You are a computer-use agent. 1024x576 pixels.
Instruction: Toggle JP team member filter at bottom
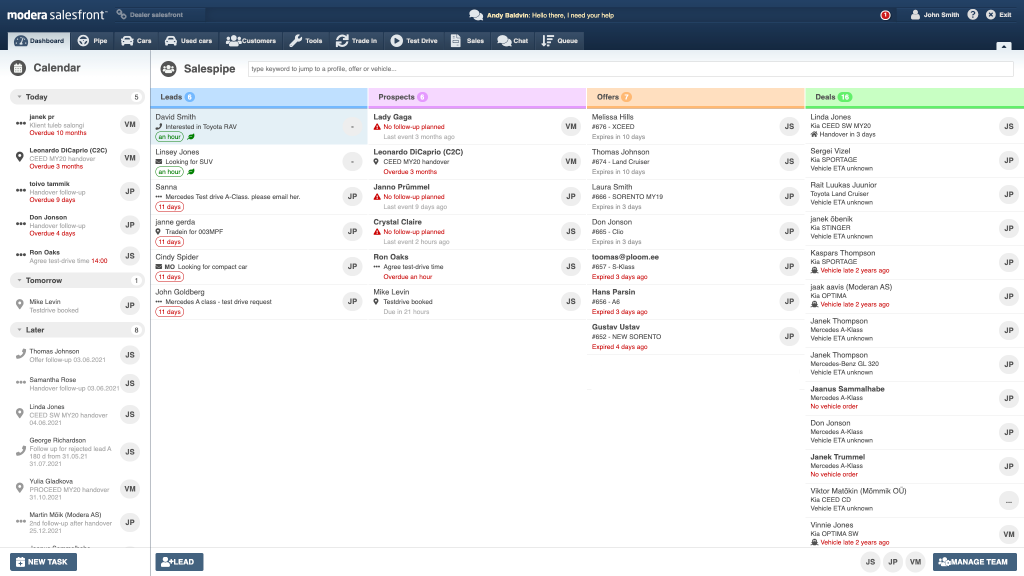pos(893,562)
